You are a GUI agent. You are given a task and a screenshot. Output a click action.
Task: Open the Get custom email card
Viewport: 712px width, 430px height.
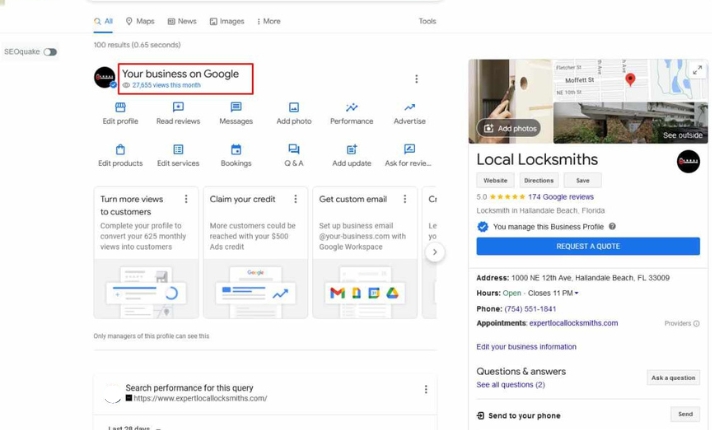tap(365, 252)
